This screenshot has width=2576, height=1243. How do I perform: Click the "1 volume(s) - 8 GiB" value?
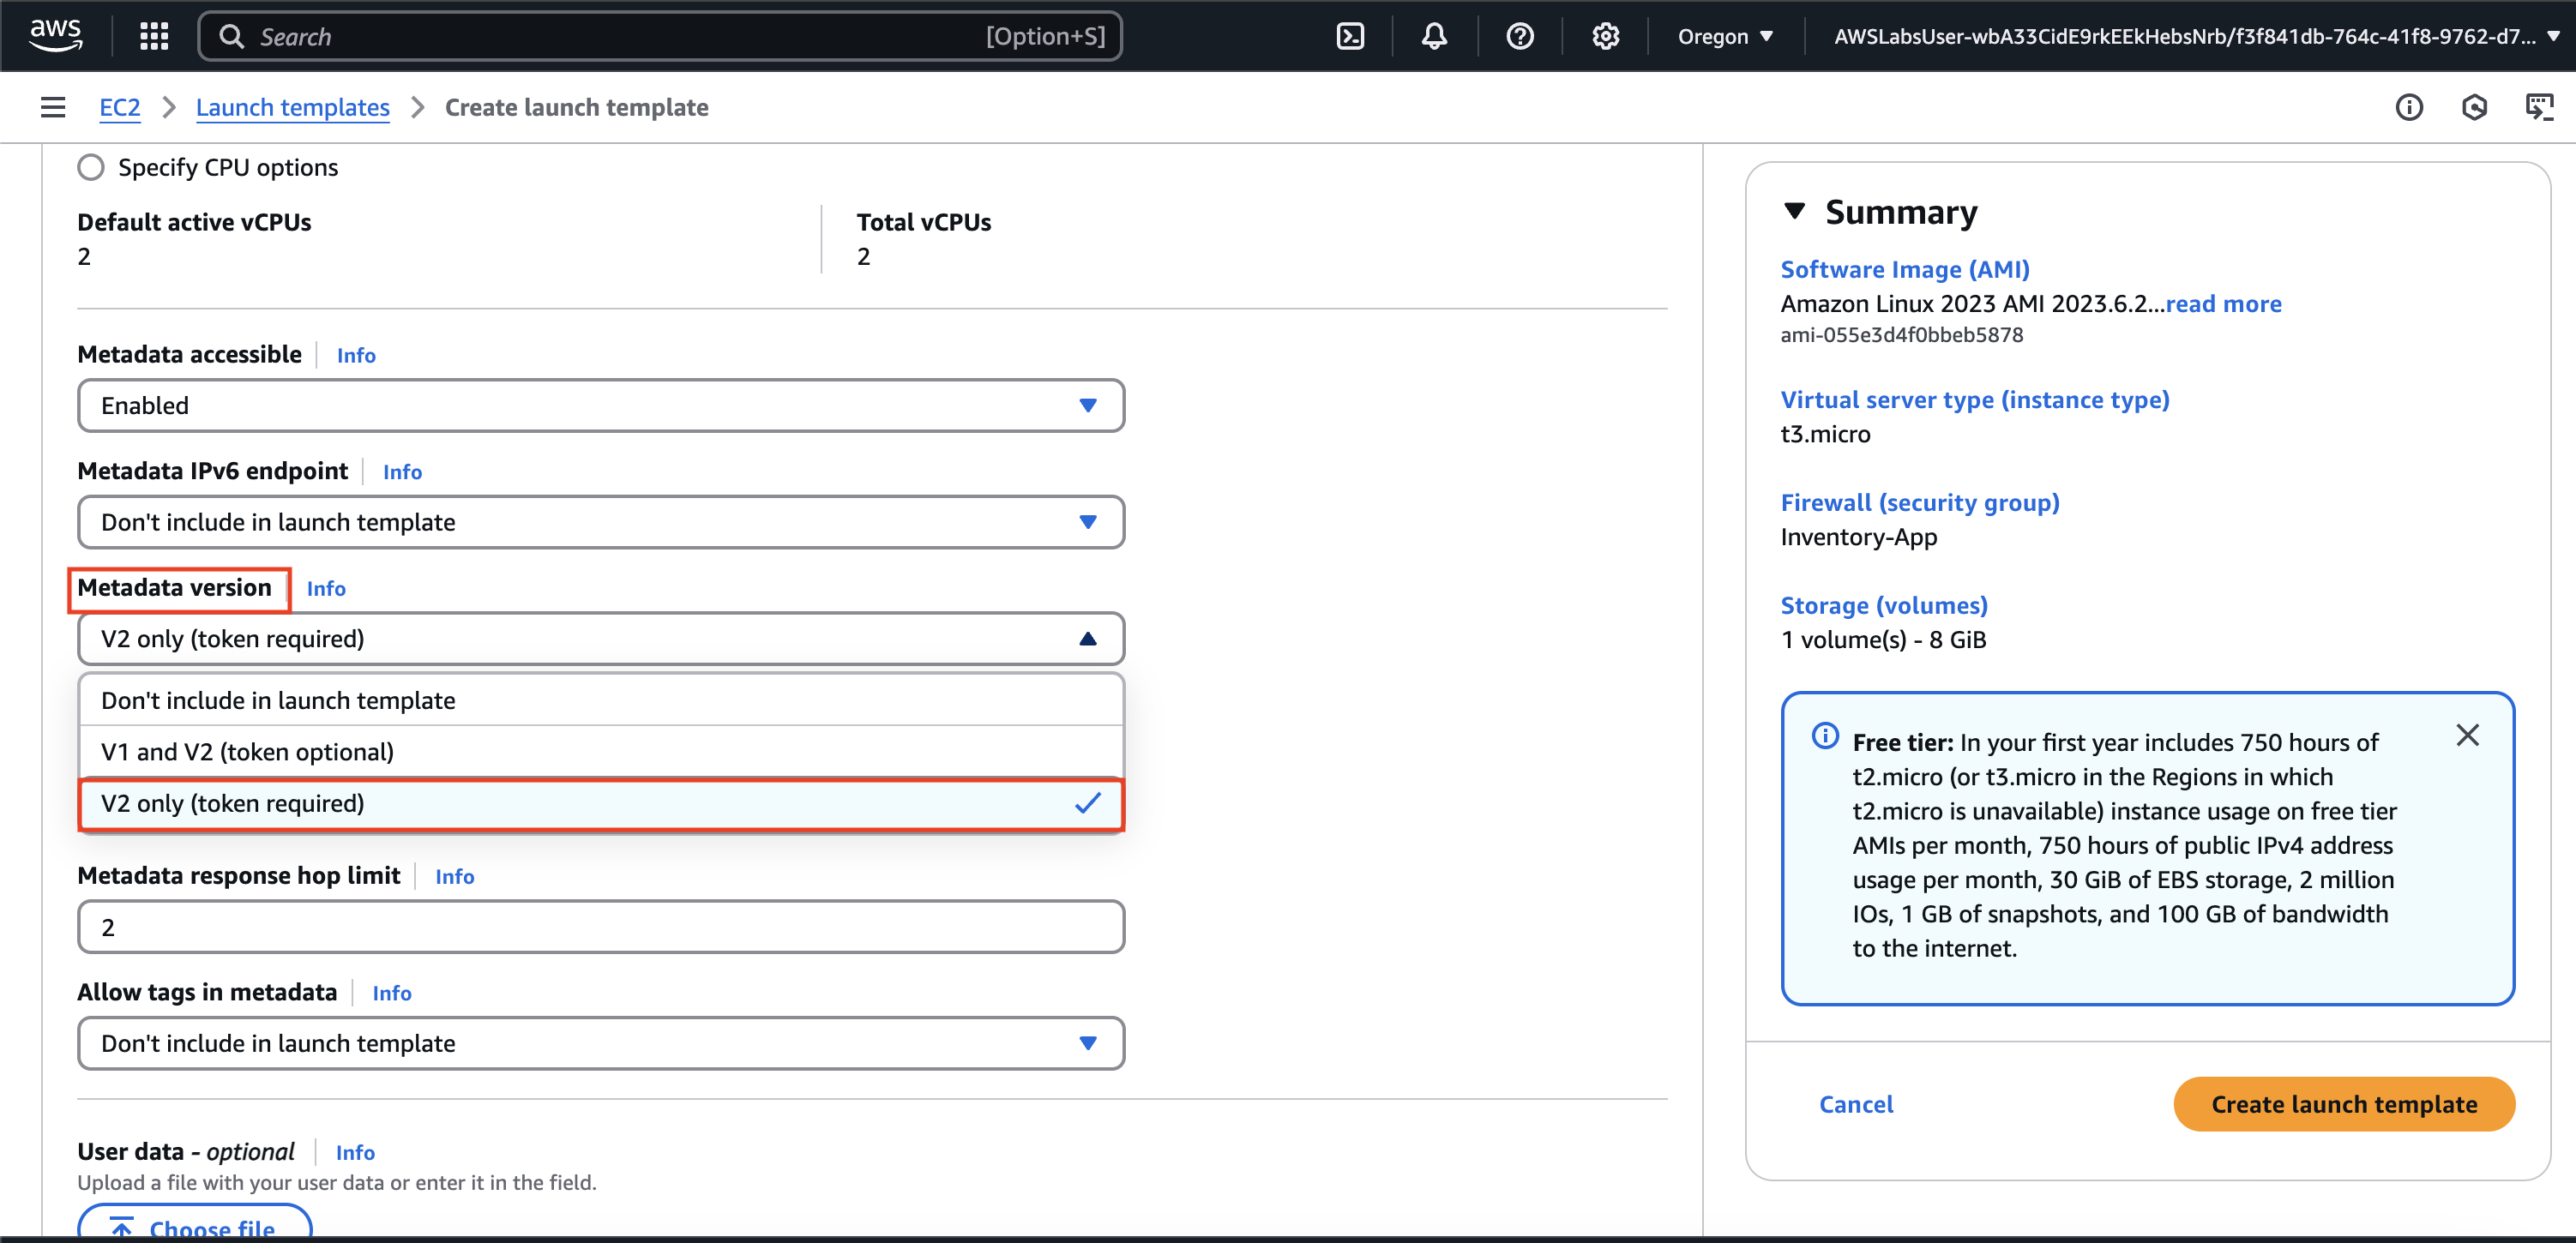pyautogui.click(x=1883, y=640)
